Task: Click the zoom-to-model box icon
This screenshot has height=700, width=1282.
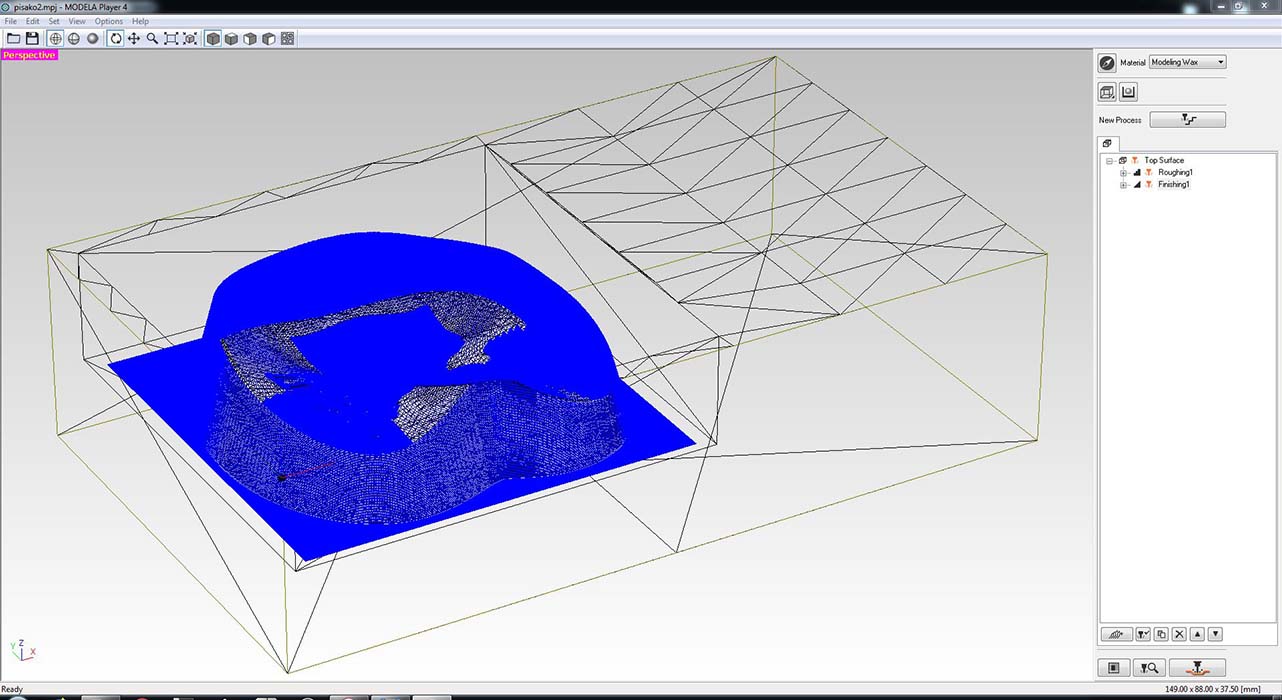Action: tap(190, 38)
